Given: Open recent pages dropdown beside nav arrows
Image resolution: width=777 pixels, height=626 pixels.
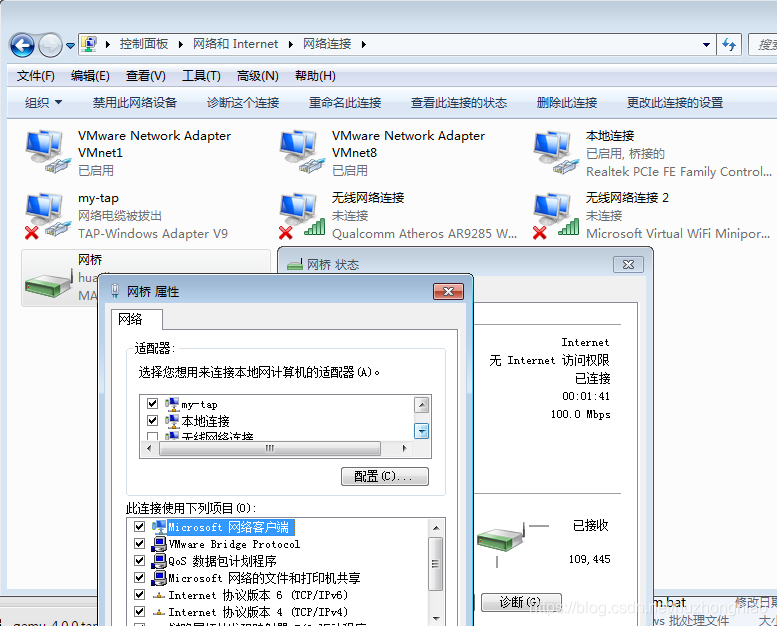Looking at the screenshot, I should click(70, 46).
